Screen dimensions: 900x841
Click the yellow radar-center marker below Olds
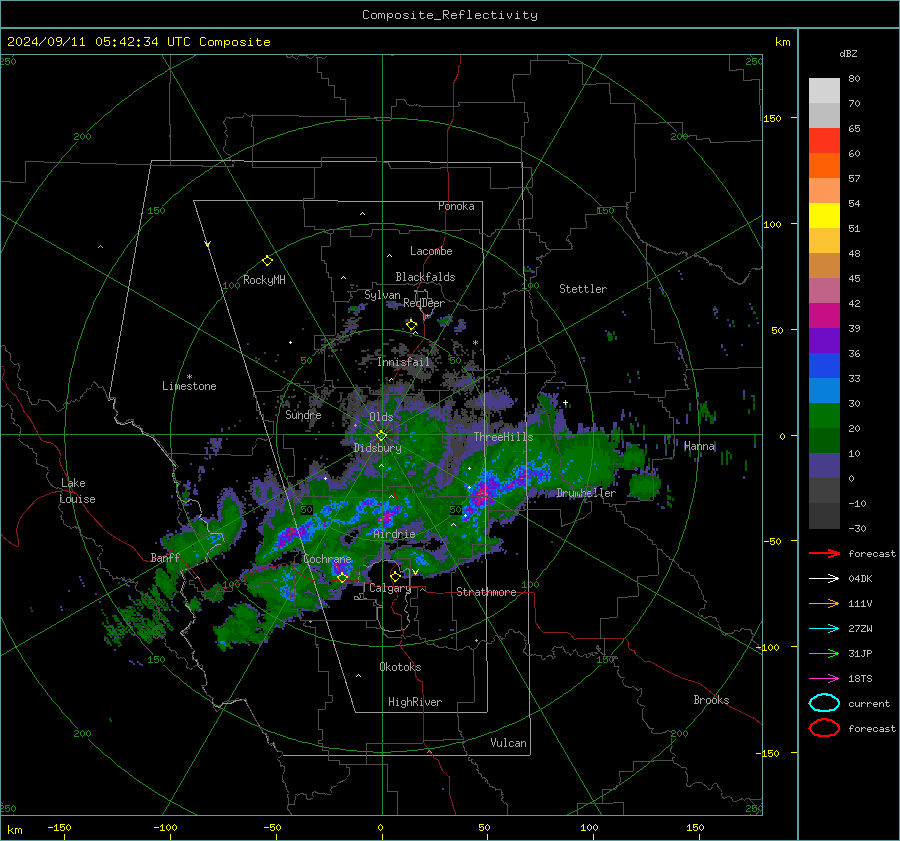(381, 436)
